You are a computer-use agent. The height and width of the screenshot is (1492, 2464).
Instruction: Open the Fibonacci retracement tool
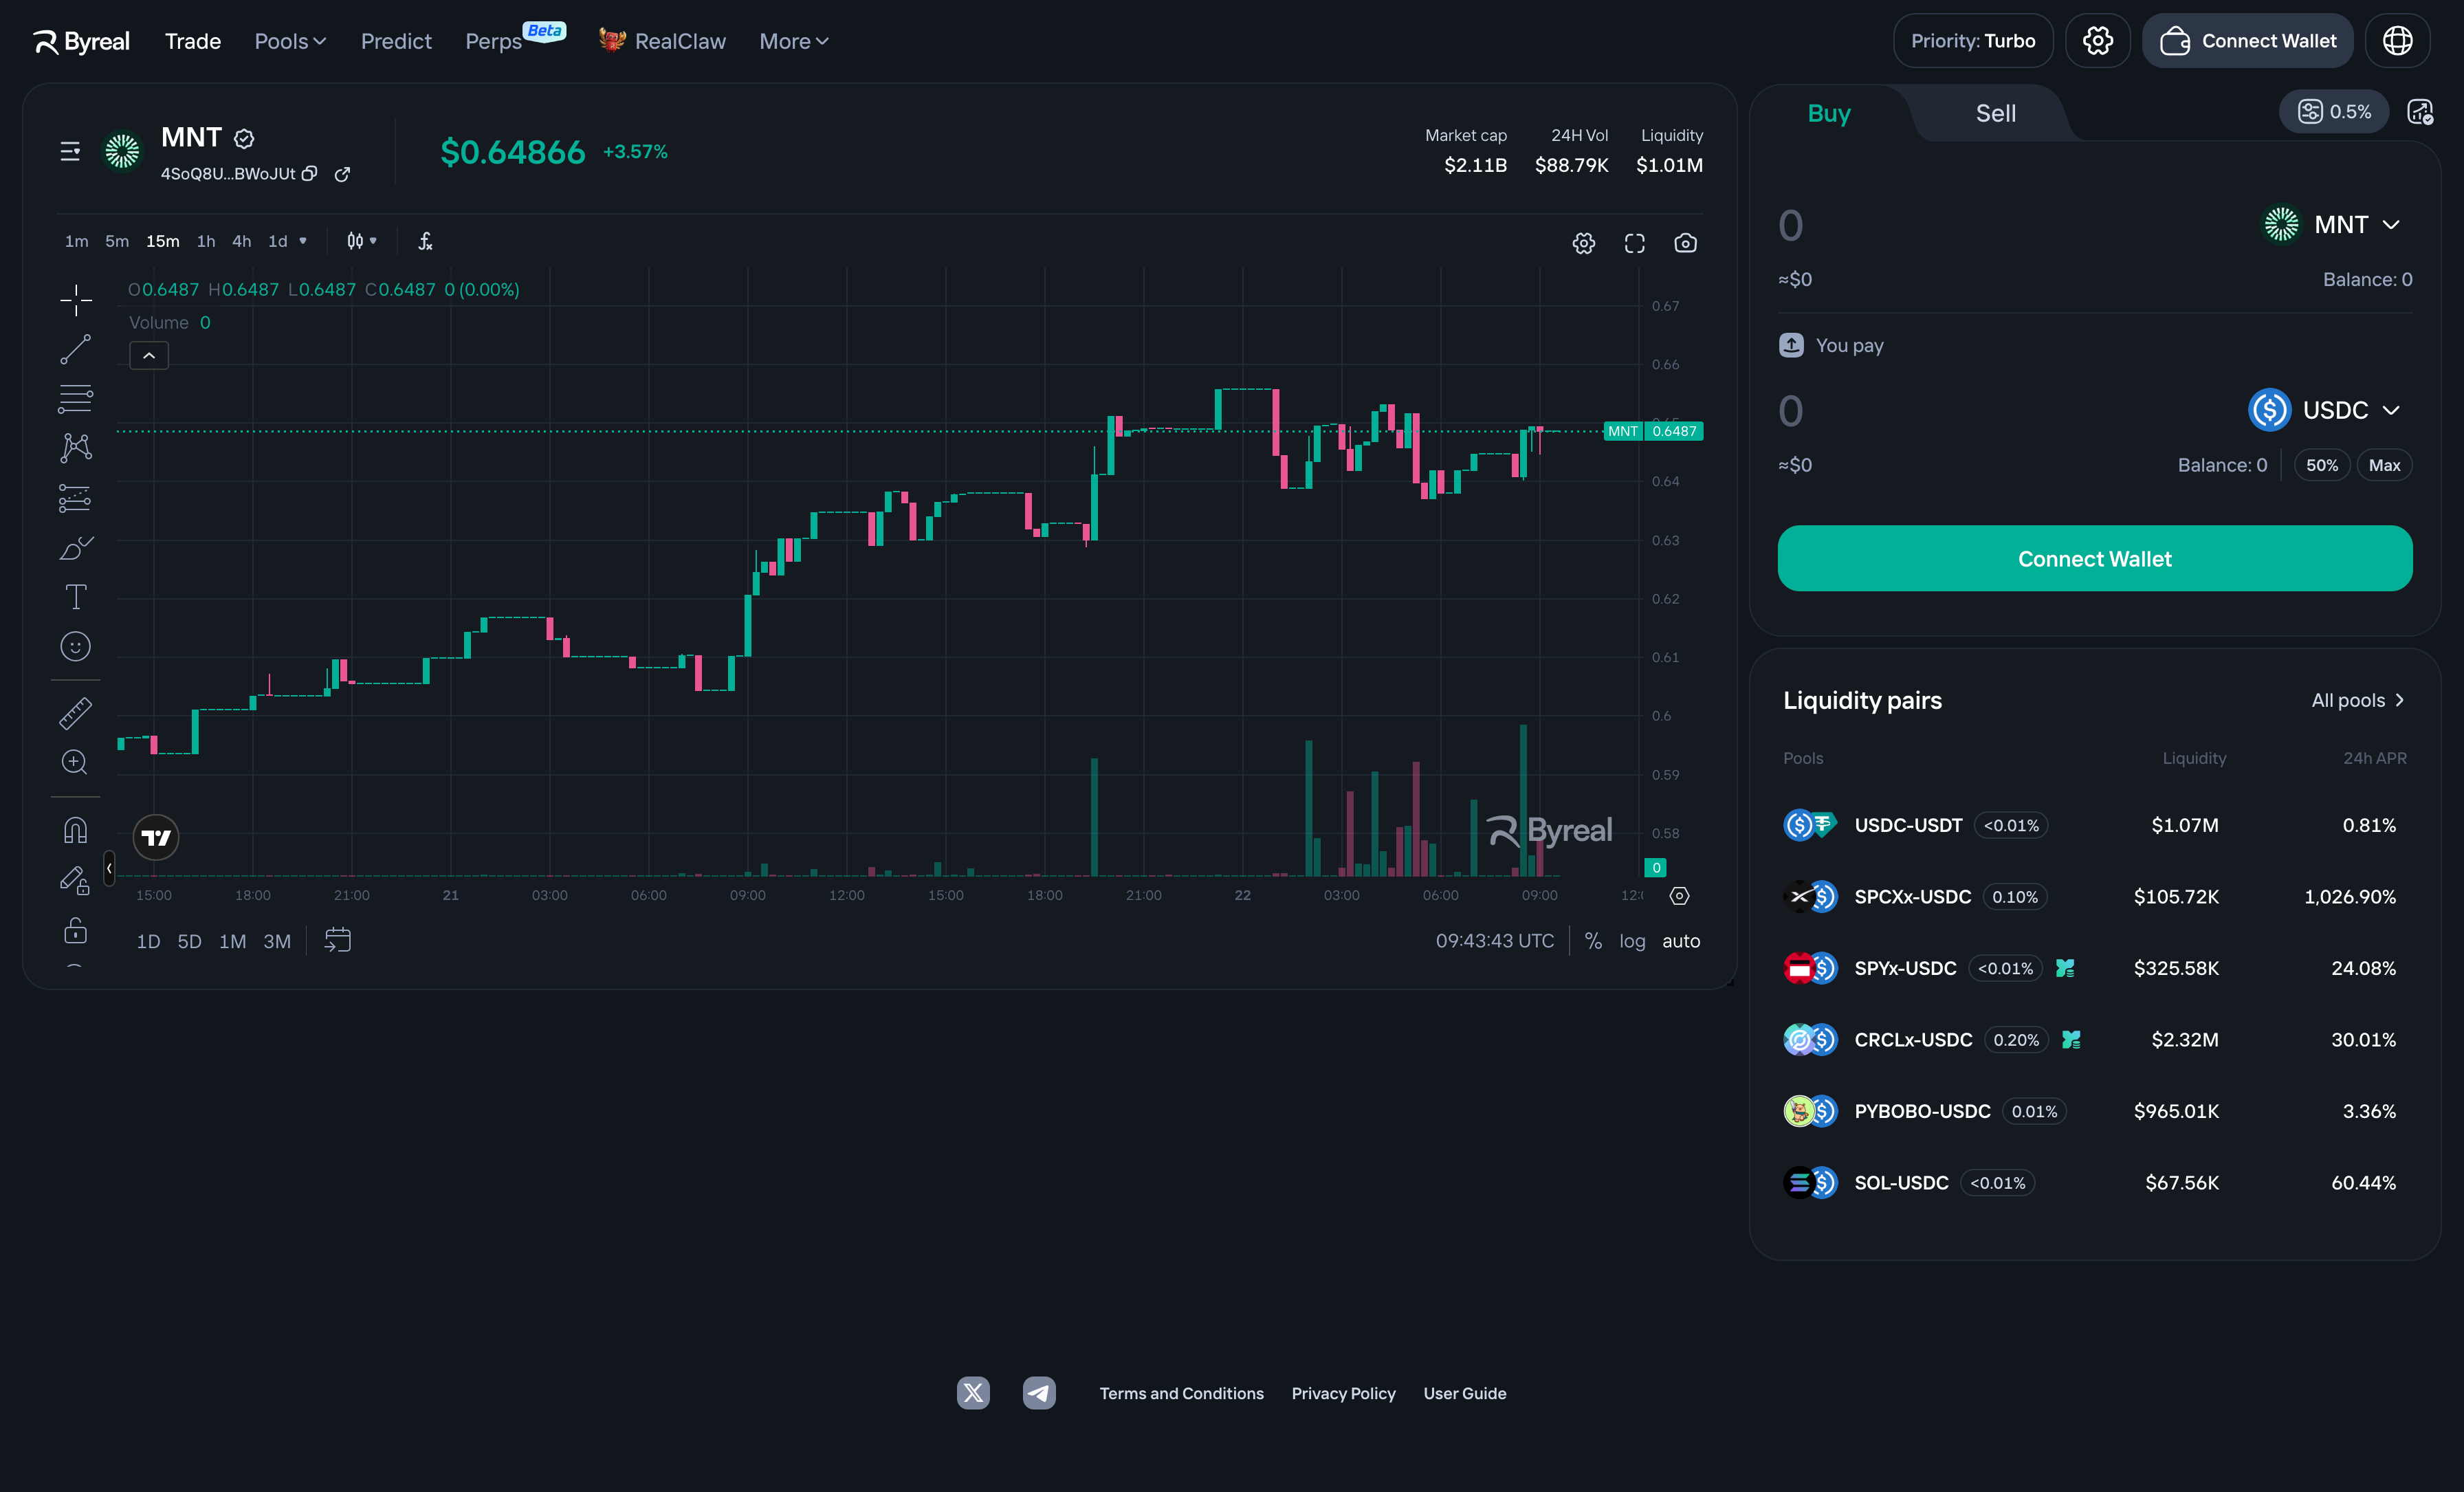(x=75, y=398)
